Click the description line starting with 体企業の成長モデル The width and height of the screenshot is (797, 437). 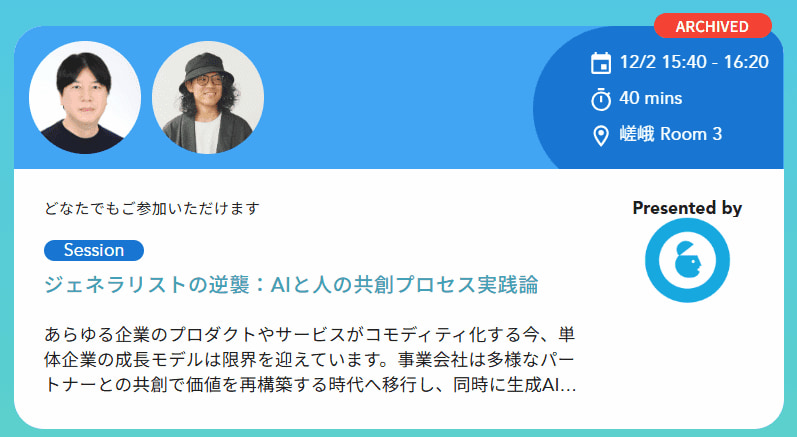(x=309, y=360)
